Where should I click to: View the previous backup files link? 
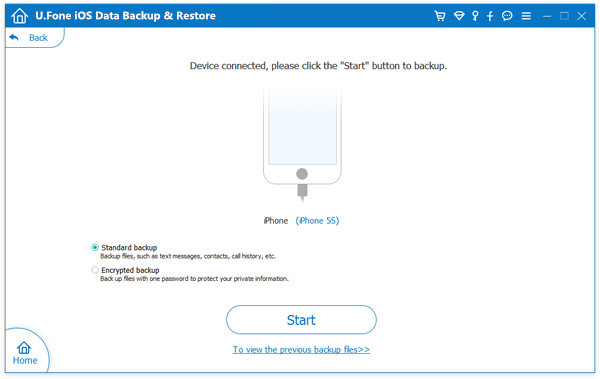click(x=301, y=350)
